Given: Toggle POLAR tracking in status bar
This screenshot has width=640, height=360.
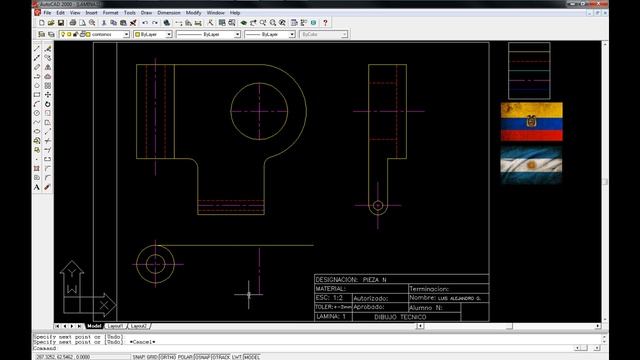Looking at the screenshot, I should click(185, 357).
